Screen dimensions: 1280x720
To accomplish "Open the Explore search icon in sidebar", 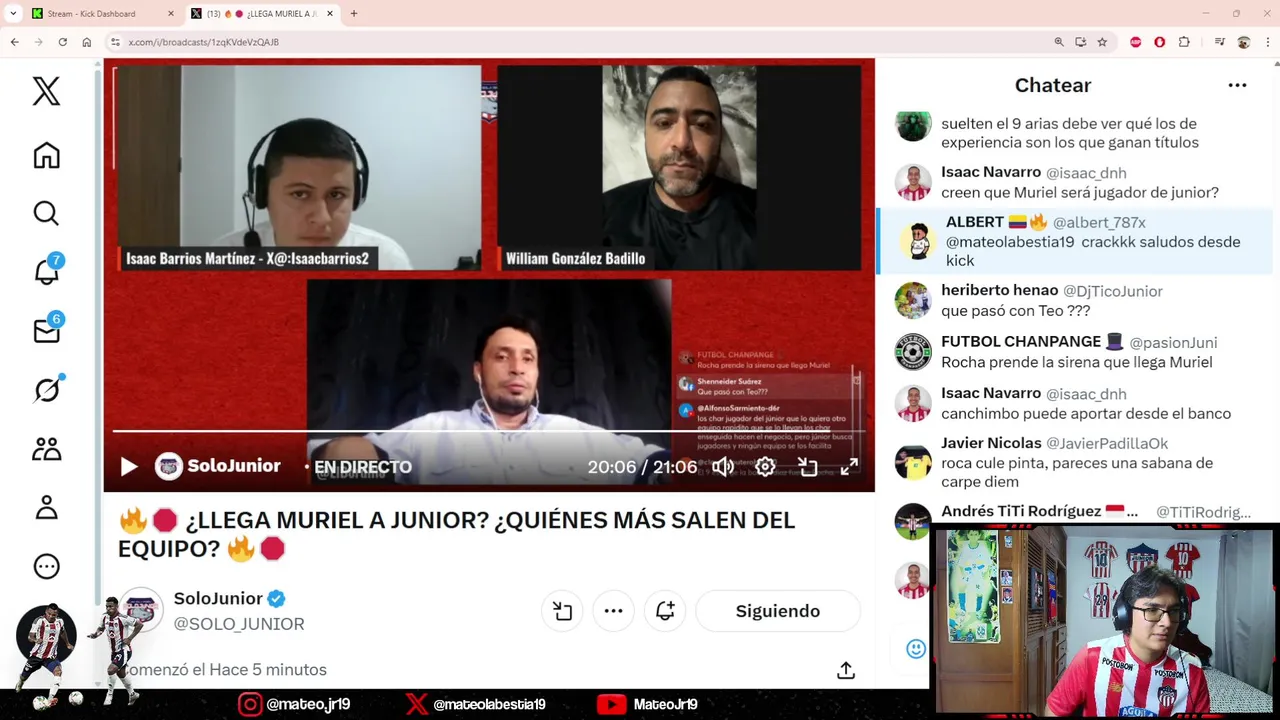I will 46,213.
